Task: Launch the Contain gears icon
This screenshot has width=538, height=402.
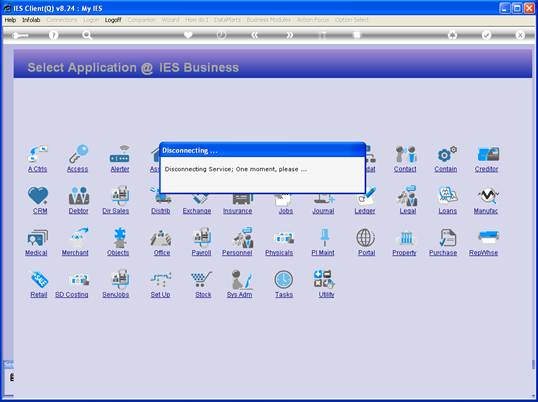Action: tap(446, 153)
